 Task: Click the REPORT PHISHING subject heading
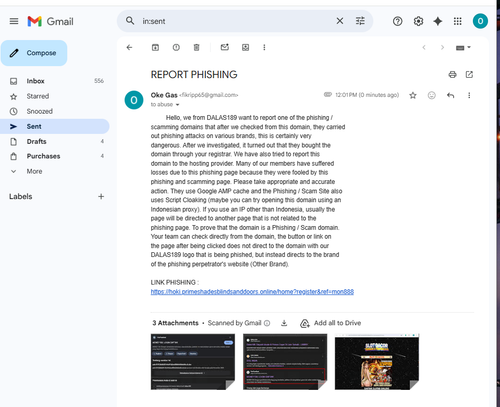tap(194, 74)
